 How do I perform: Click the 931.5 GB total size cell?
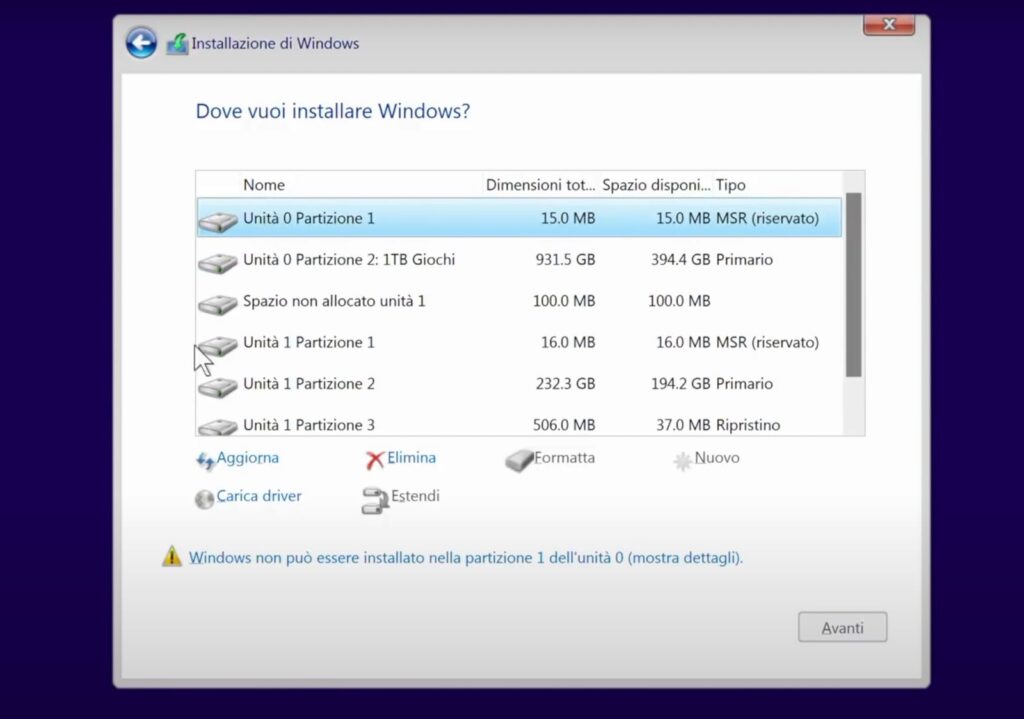565,259
